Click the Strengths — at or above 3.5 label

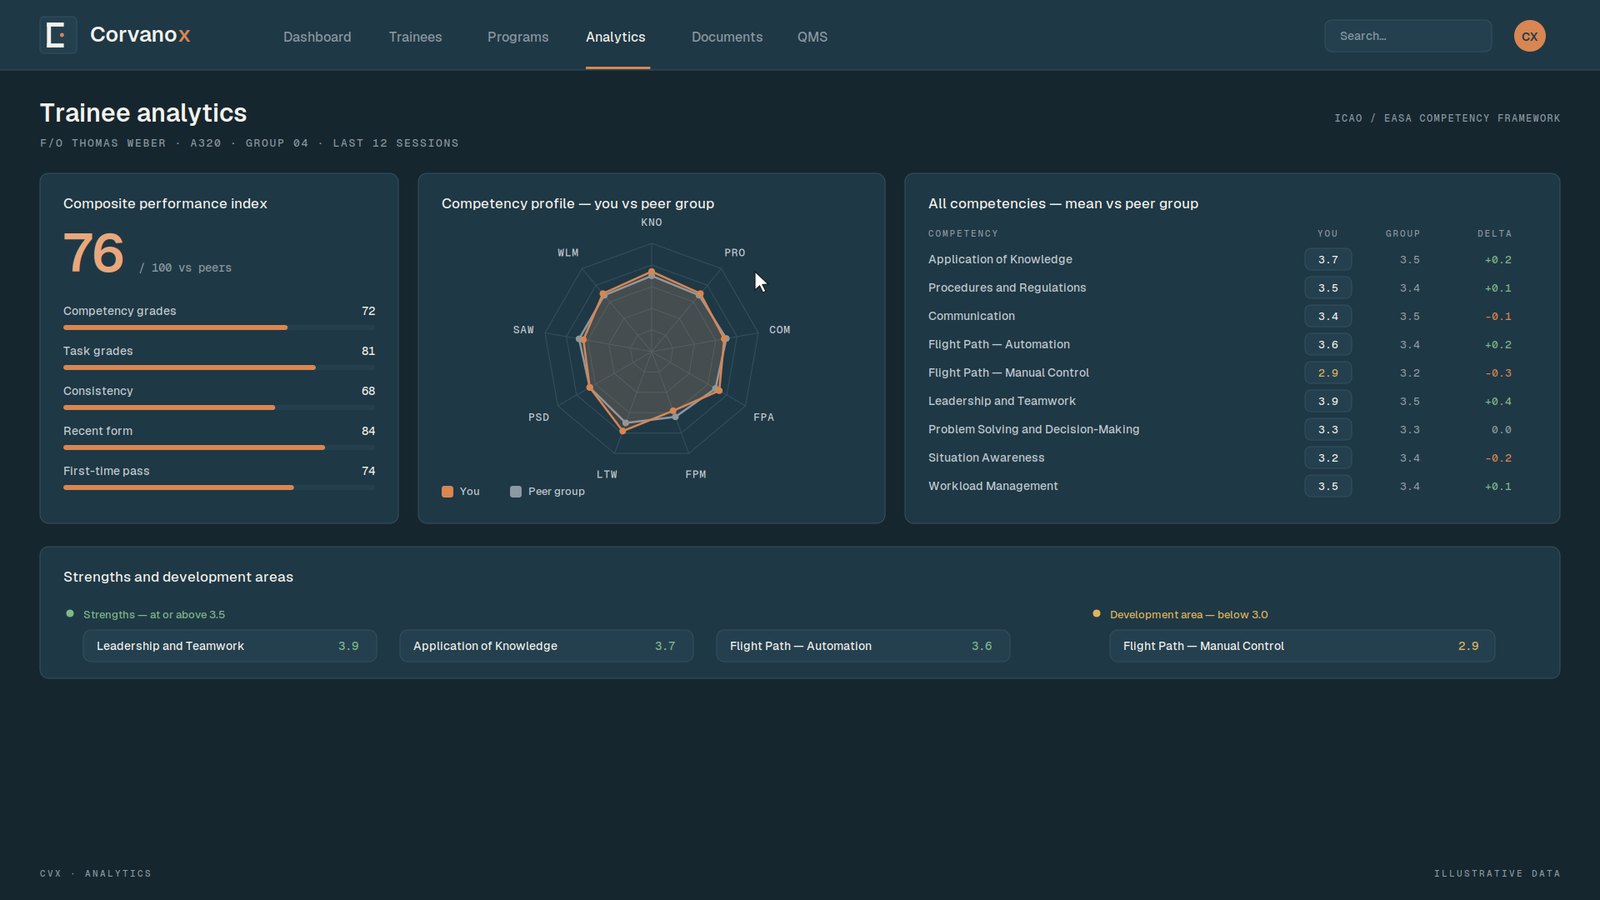click(154, 615)
